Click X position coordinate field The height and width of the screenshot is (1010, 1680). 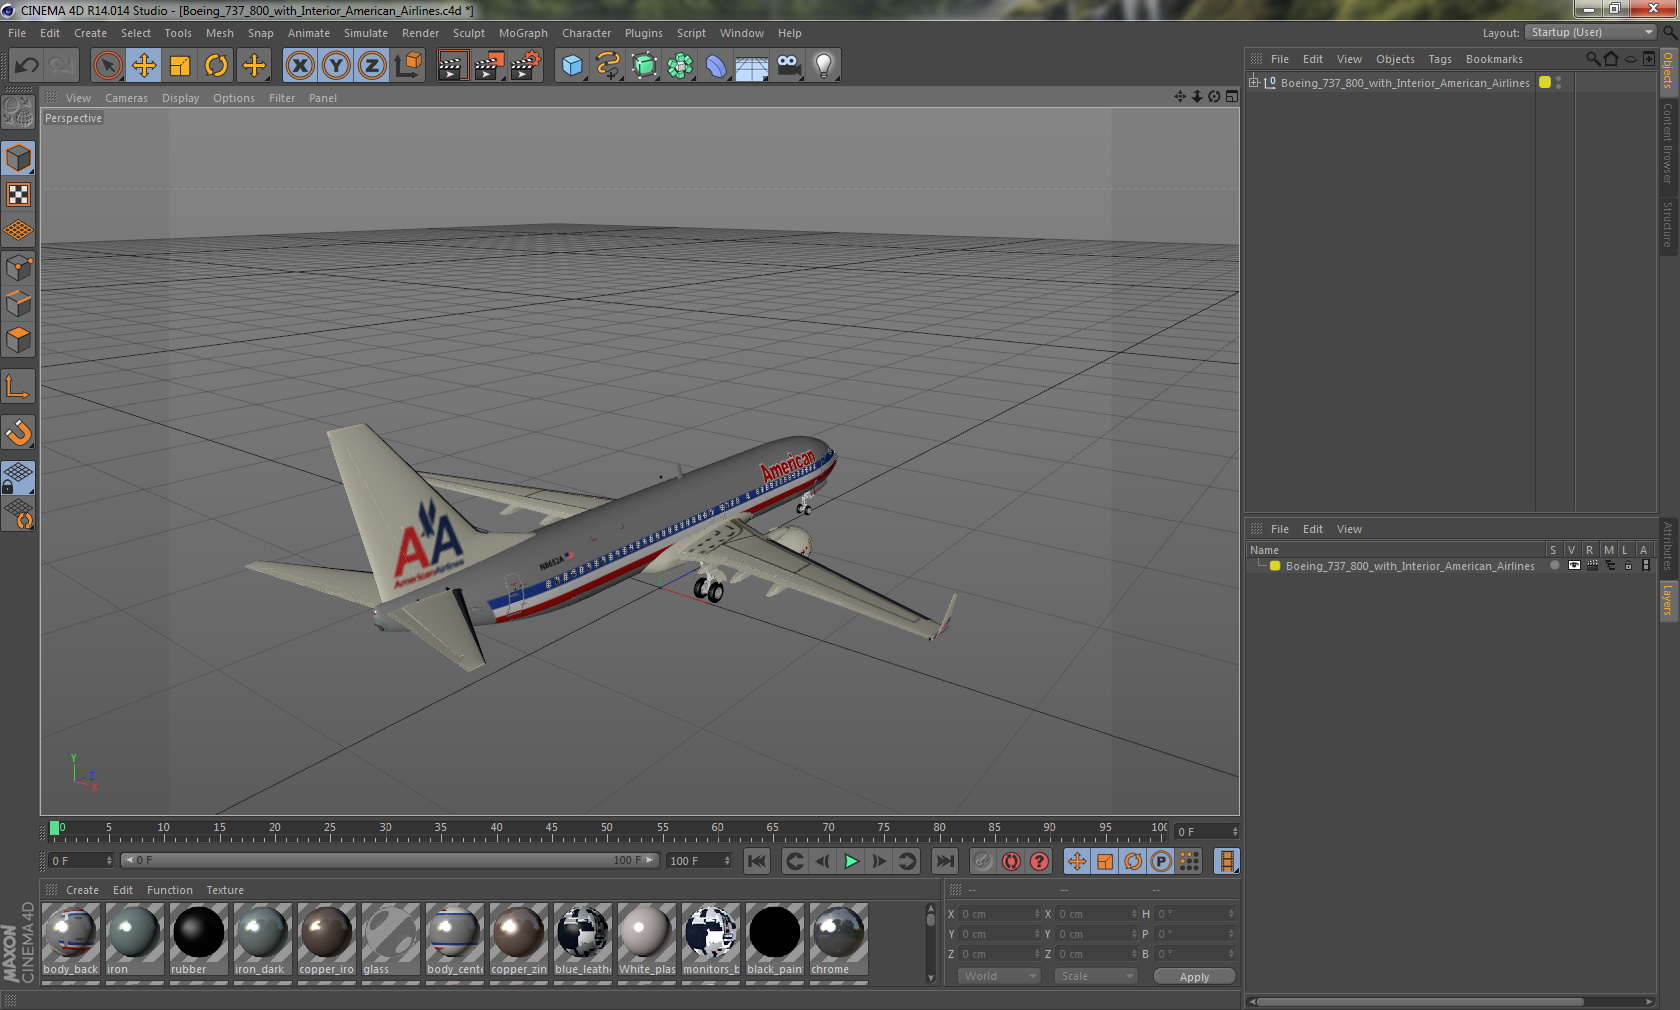[999, 914]
